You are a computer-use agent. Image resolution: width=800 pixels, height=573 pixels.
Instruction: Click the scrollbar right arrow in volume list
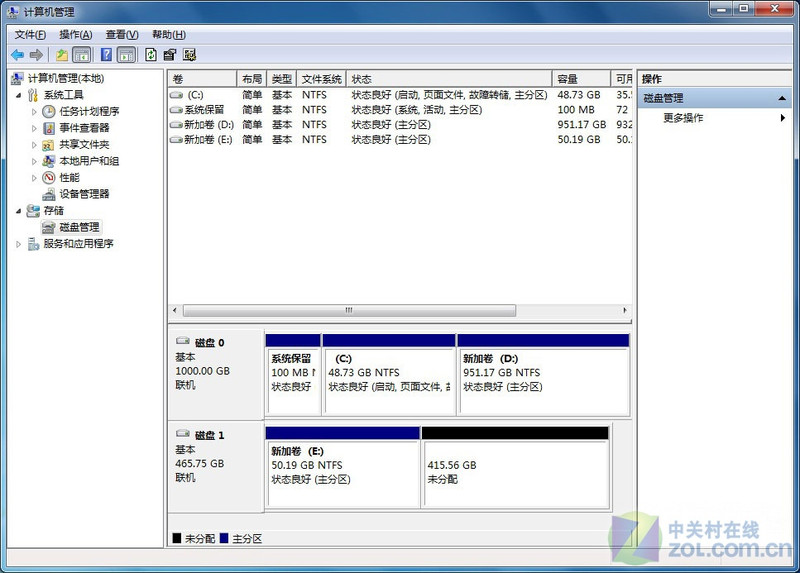click(624, 310)
